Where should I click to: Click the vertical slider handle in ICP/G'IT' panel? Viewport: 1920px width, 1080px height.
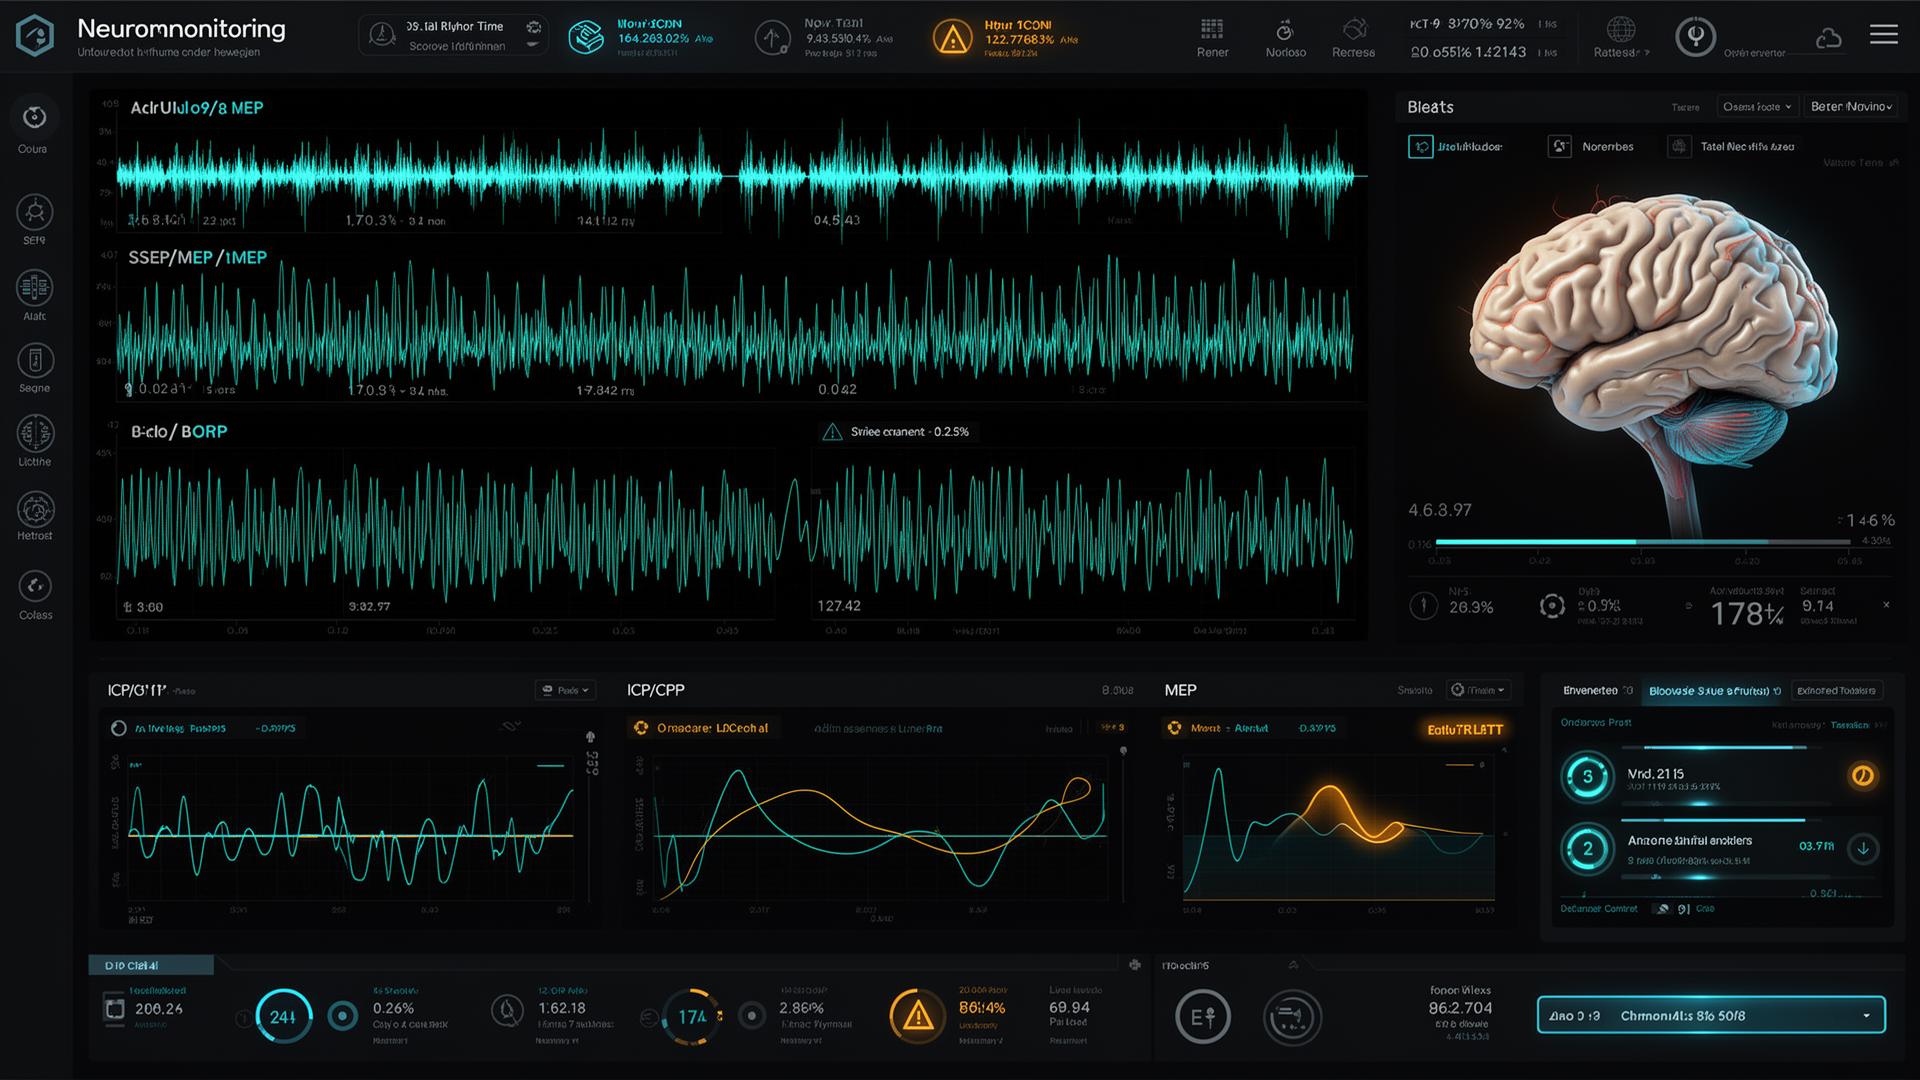pyautogui.click(x=590, y=738)
